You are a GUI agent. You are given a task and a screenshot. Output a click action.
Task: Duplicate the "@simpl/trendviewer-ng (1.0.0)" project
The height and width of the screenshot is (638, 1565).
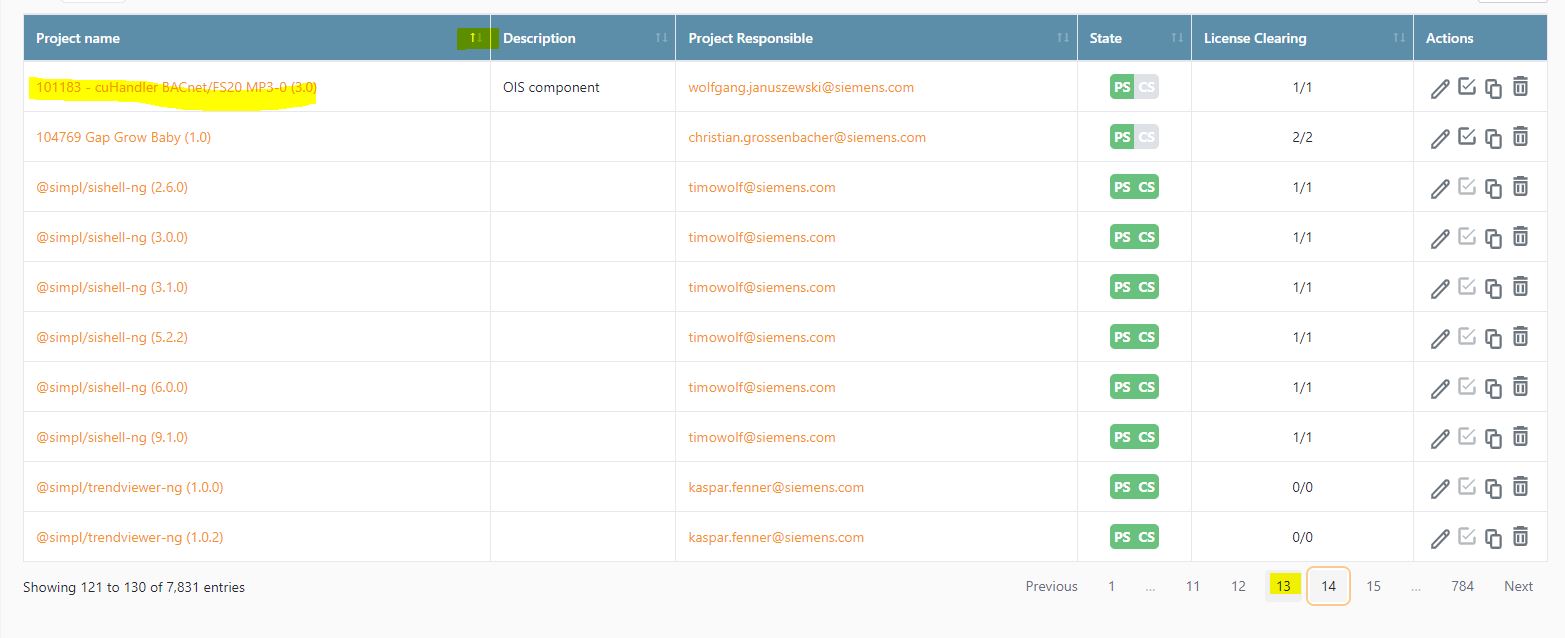point(1493,487)
